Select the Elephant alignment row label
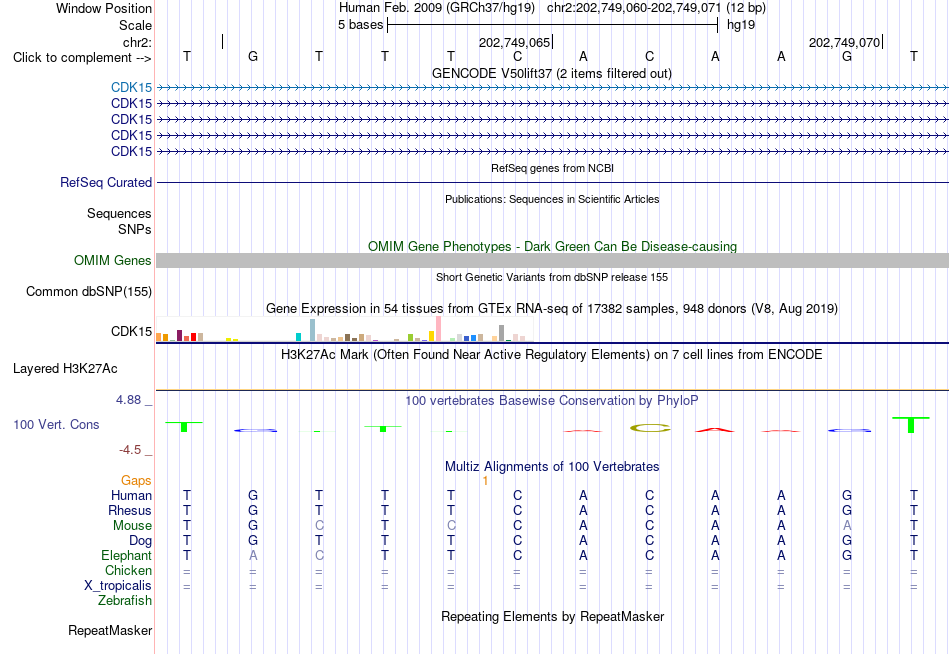This screenshot has width=950, height=654. click(x=127, y=556)
